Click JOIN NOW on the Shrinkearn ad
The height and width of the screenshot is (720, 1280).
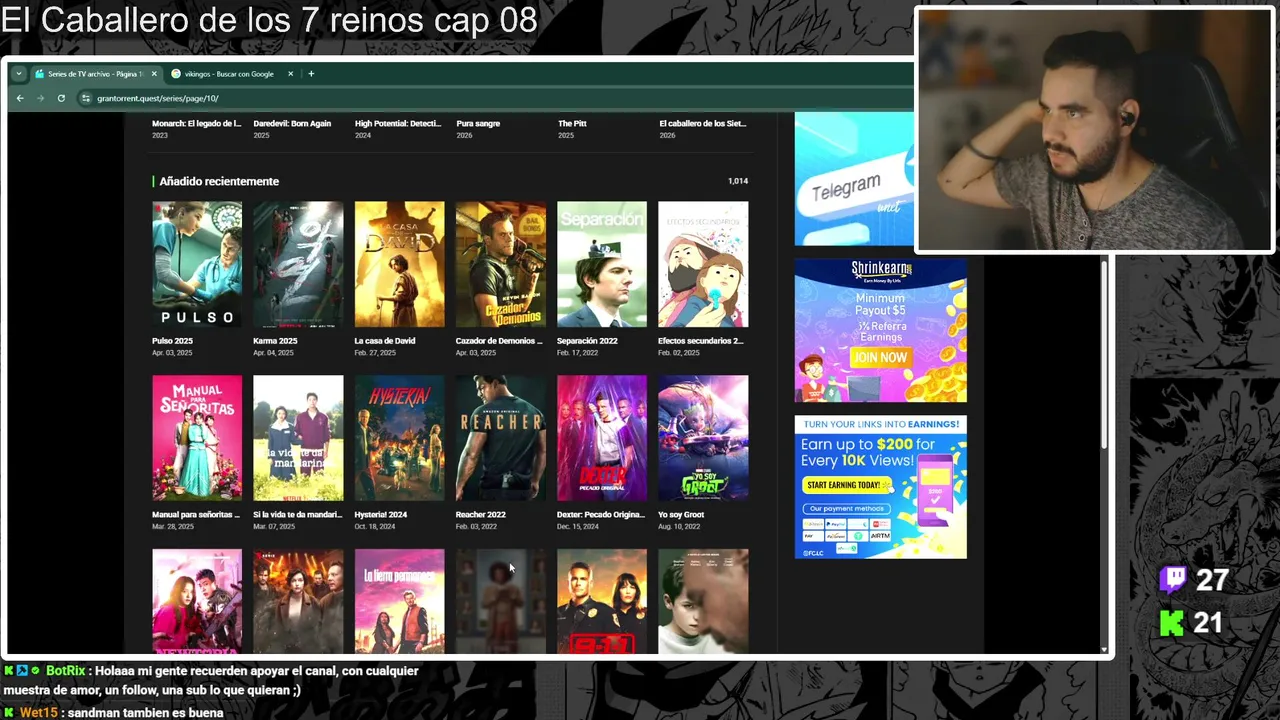pyautogui.click(x=880, y=357)
